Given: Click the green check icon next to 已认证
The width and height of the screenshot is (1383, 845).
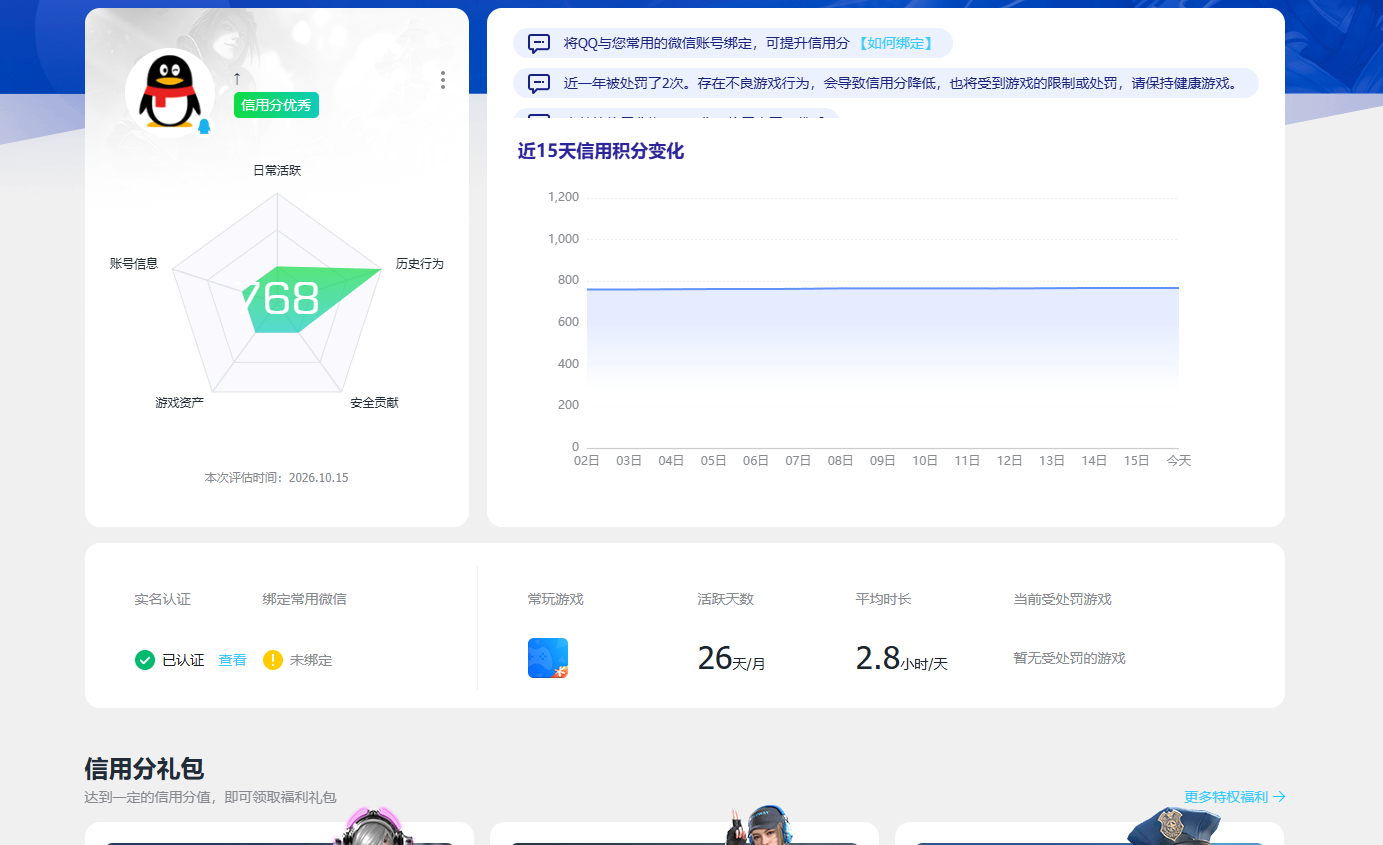Looking at the screenshot, I should (145, 660).
